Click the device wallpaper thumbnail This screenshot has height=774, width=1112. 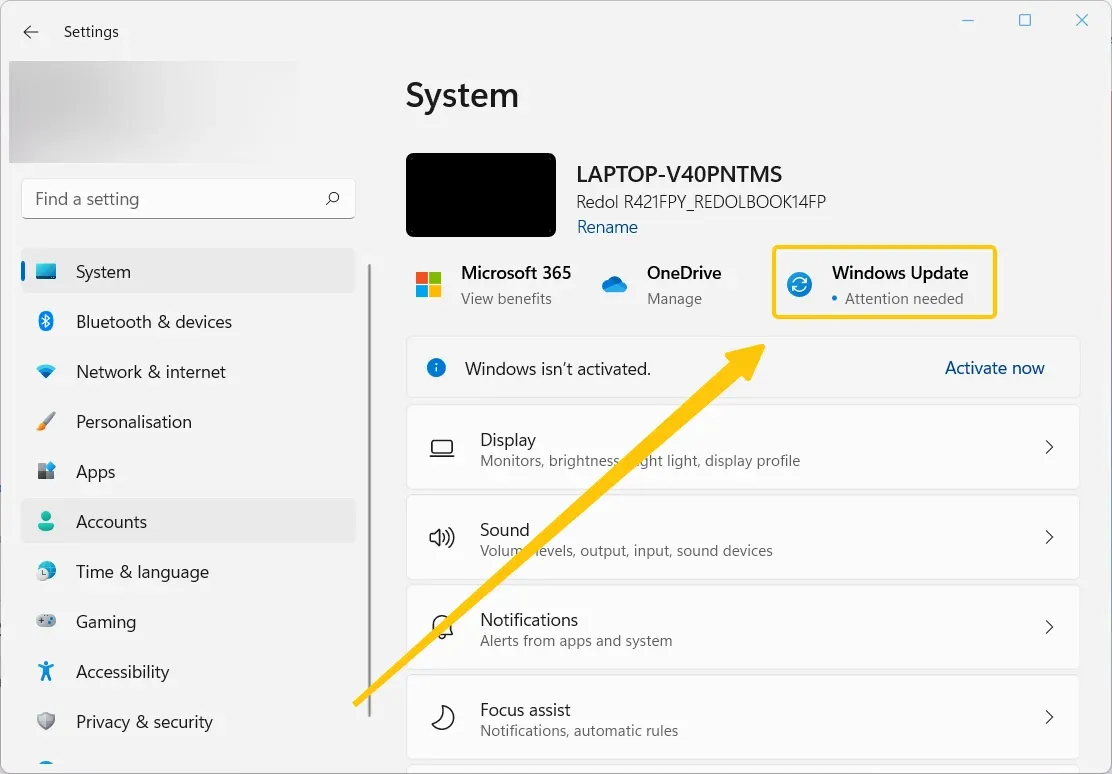click(481, 195)
